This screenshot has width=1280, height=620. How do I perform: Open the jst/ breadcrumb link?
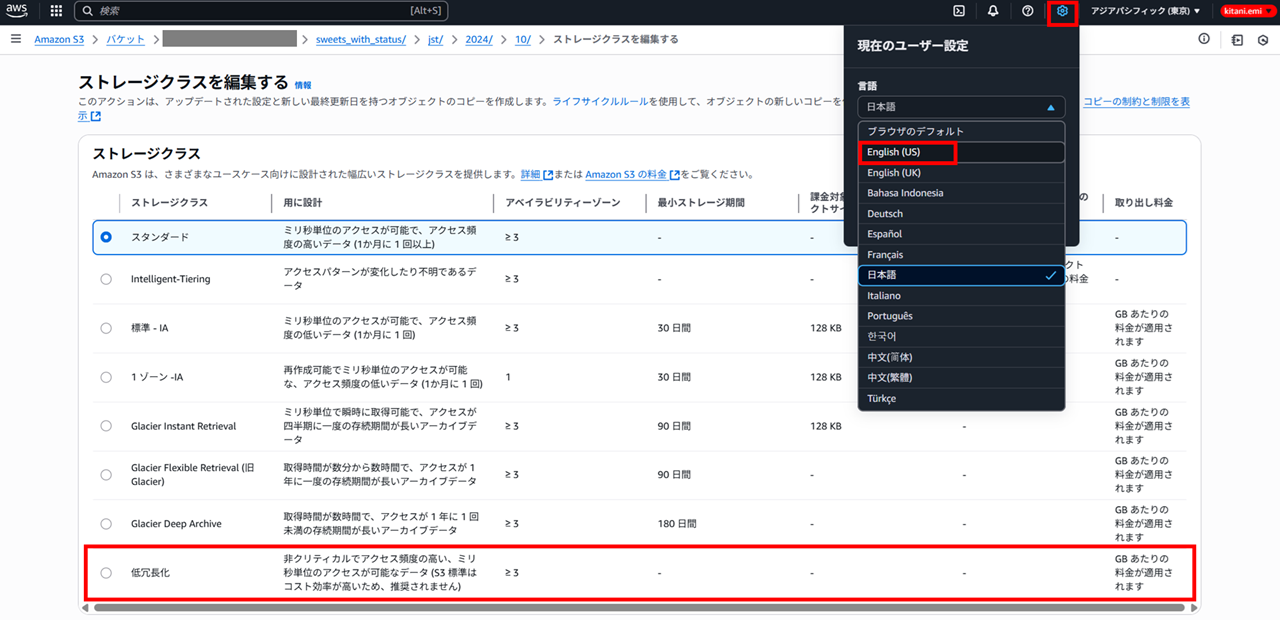435,39
